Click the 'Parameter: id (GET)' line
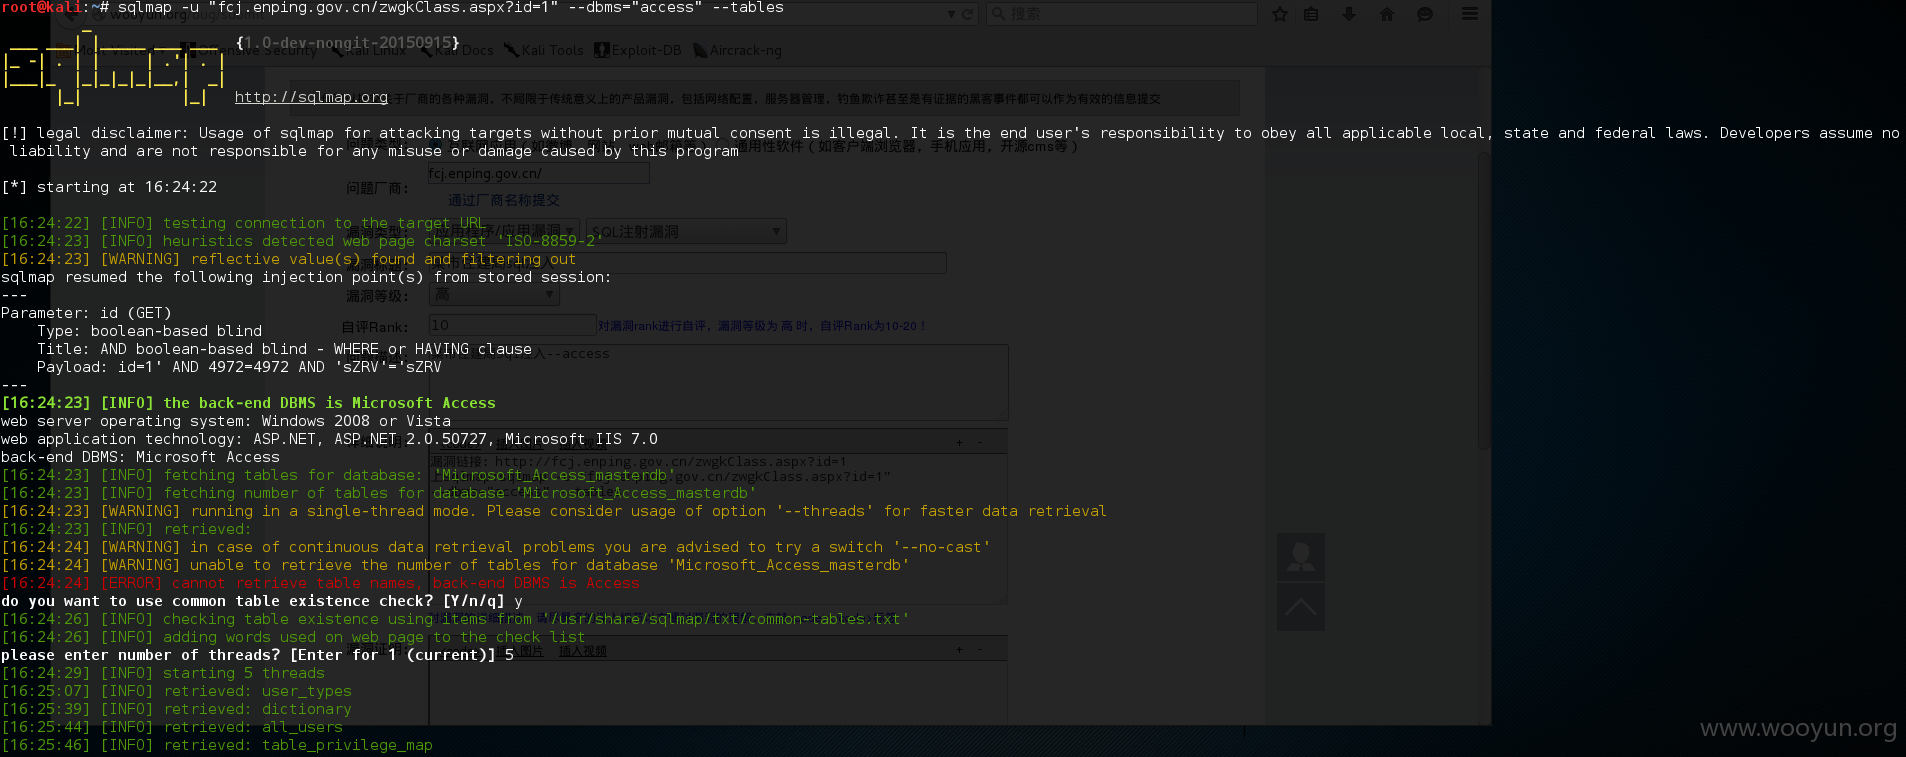This screenshot has width=1906, height=757. point(86,313)
